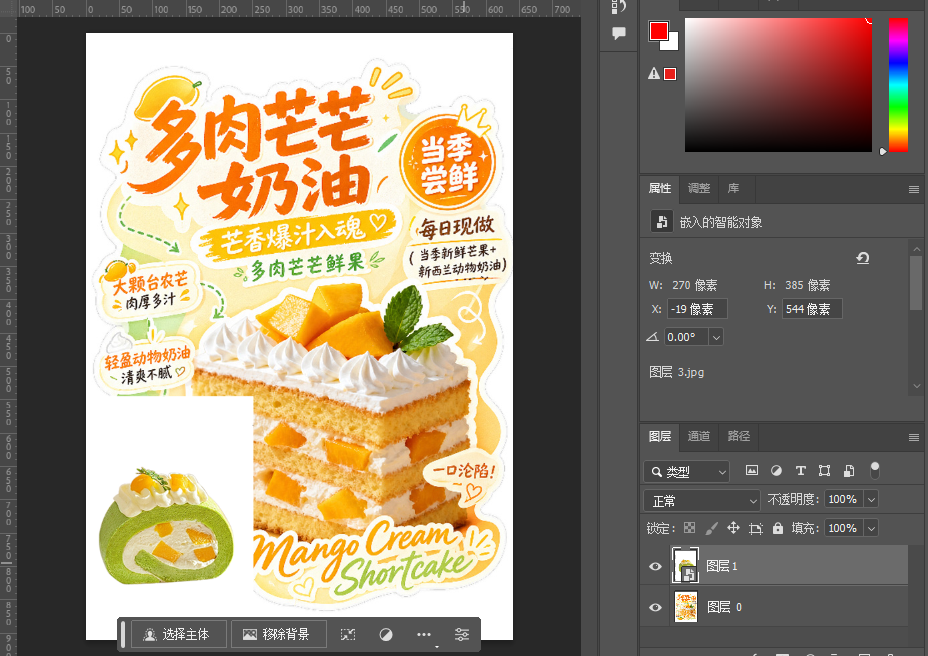Screen dimensions: 928x656
Task: Open task bar settings sliders icon
Action: click(462, 635)
